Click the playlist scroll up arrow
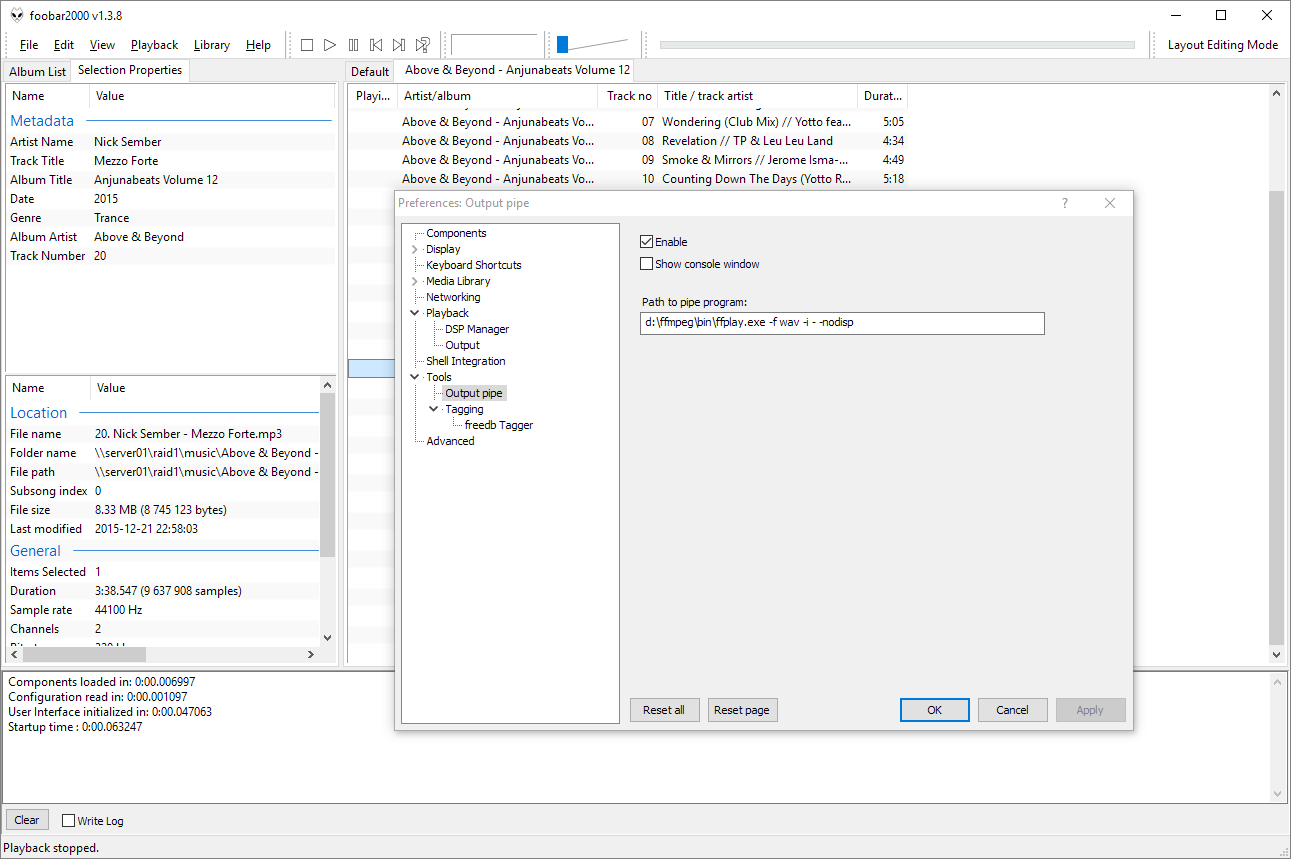The image size is (1291, 859). coord(1276,93)
